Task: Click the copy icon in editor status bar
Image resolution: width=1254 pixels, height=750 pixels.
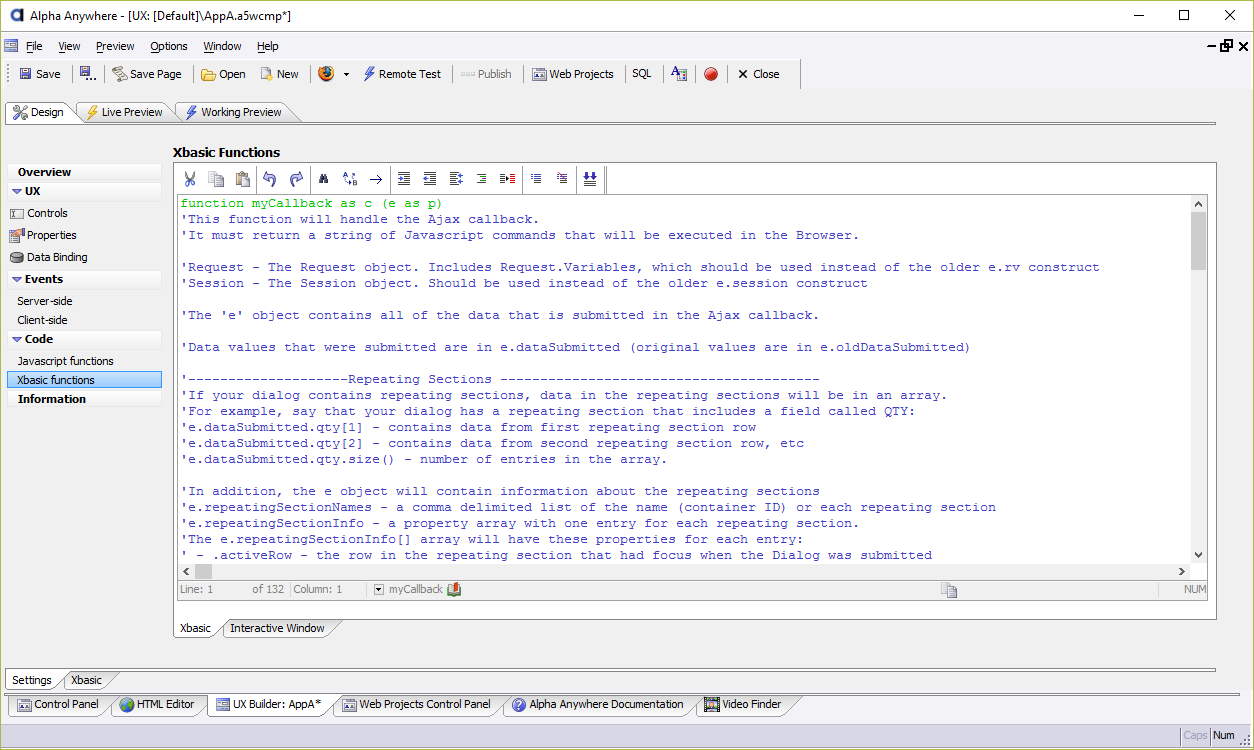Action: [949, 590]
